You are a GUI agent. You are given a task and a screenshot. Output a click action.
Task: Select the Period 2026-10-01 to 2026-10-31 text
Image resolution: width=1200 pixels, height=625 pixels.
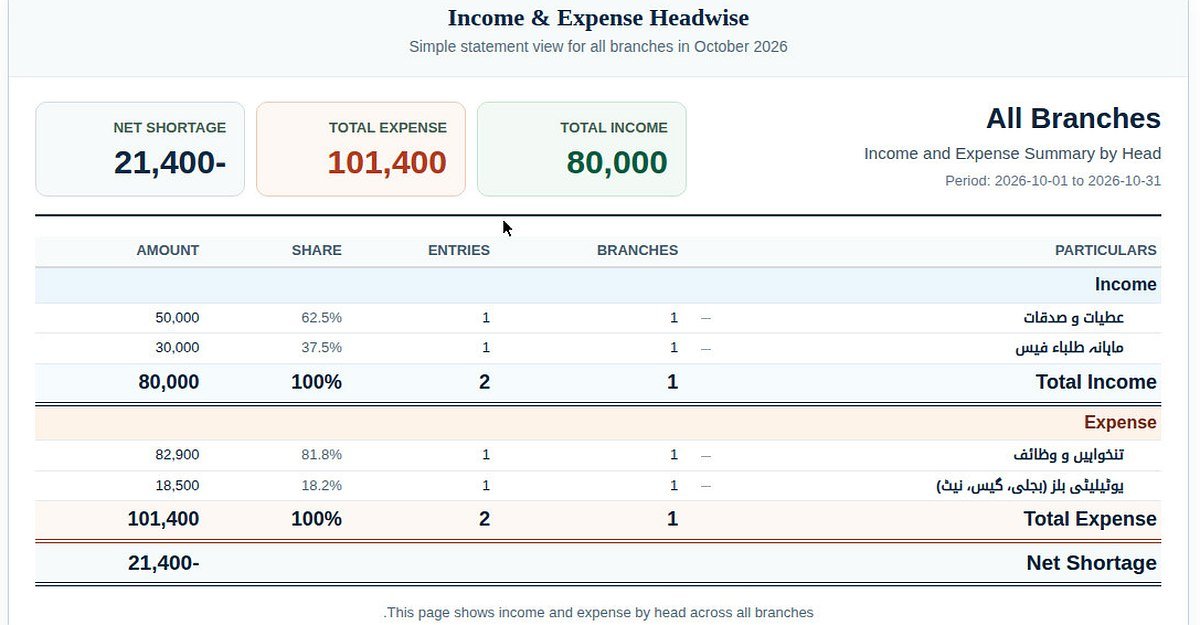pyautogui.click(x=1053, y=181)
